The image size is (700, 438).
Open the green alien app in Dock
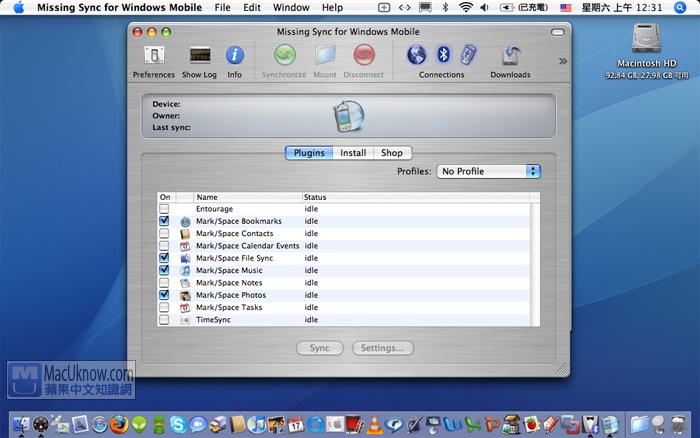pyautogui.click(x=138, y=425)
